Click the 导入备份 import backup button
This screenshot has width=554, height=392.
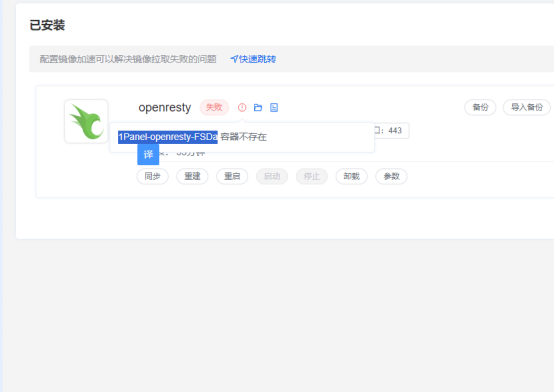coord(526,107)
